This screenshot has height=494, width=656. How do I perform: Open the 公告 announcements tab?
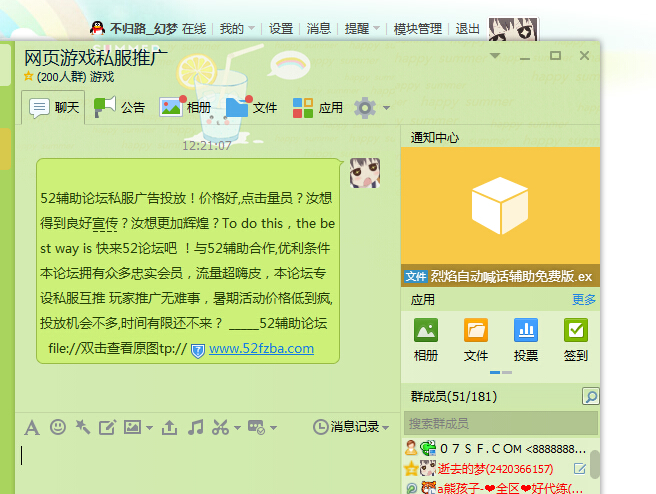tap(119, 107)
